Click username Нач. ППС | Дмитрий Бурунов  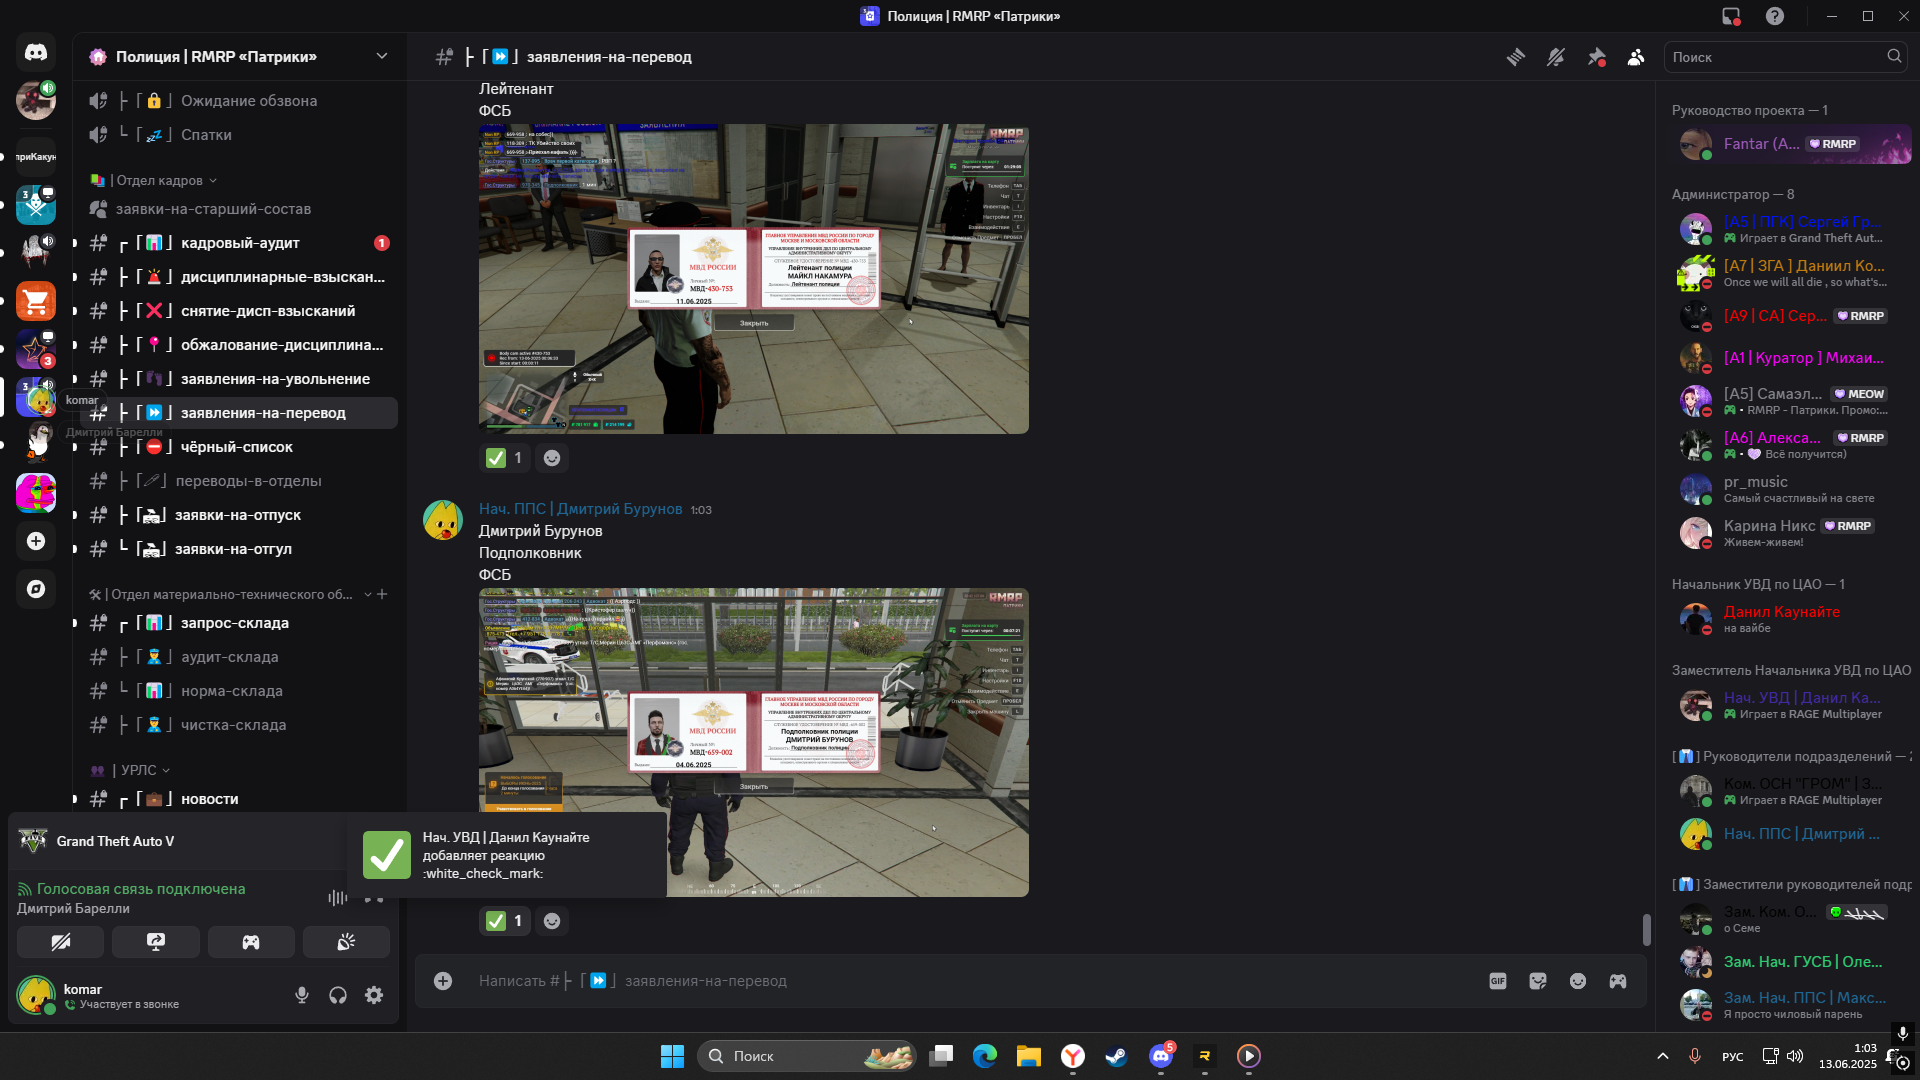[x=580, y=509]
